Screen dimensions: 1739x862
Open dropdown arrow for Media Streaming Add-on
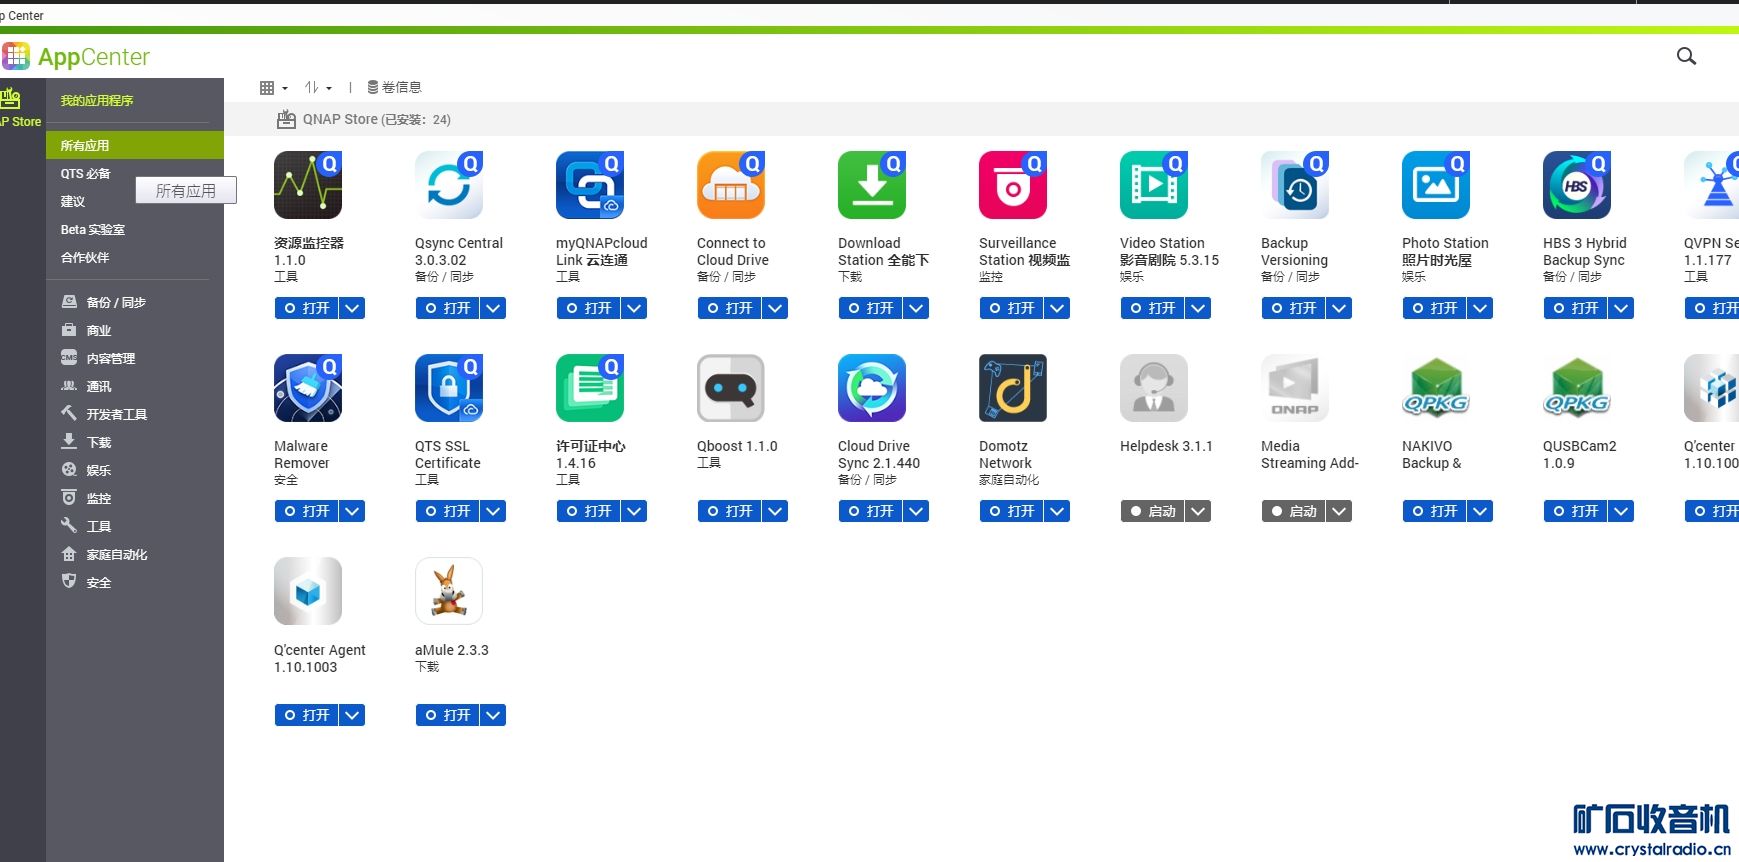(1339, 511)
